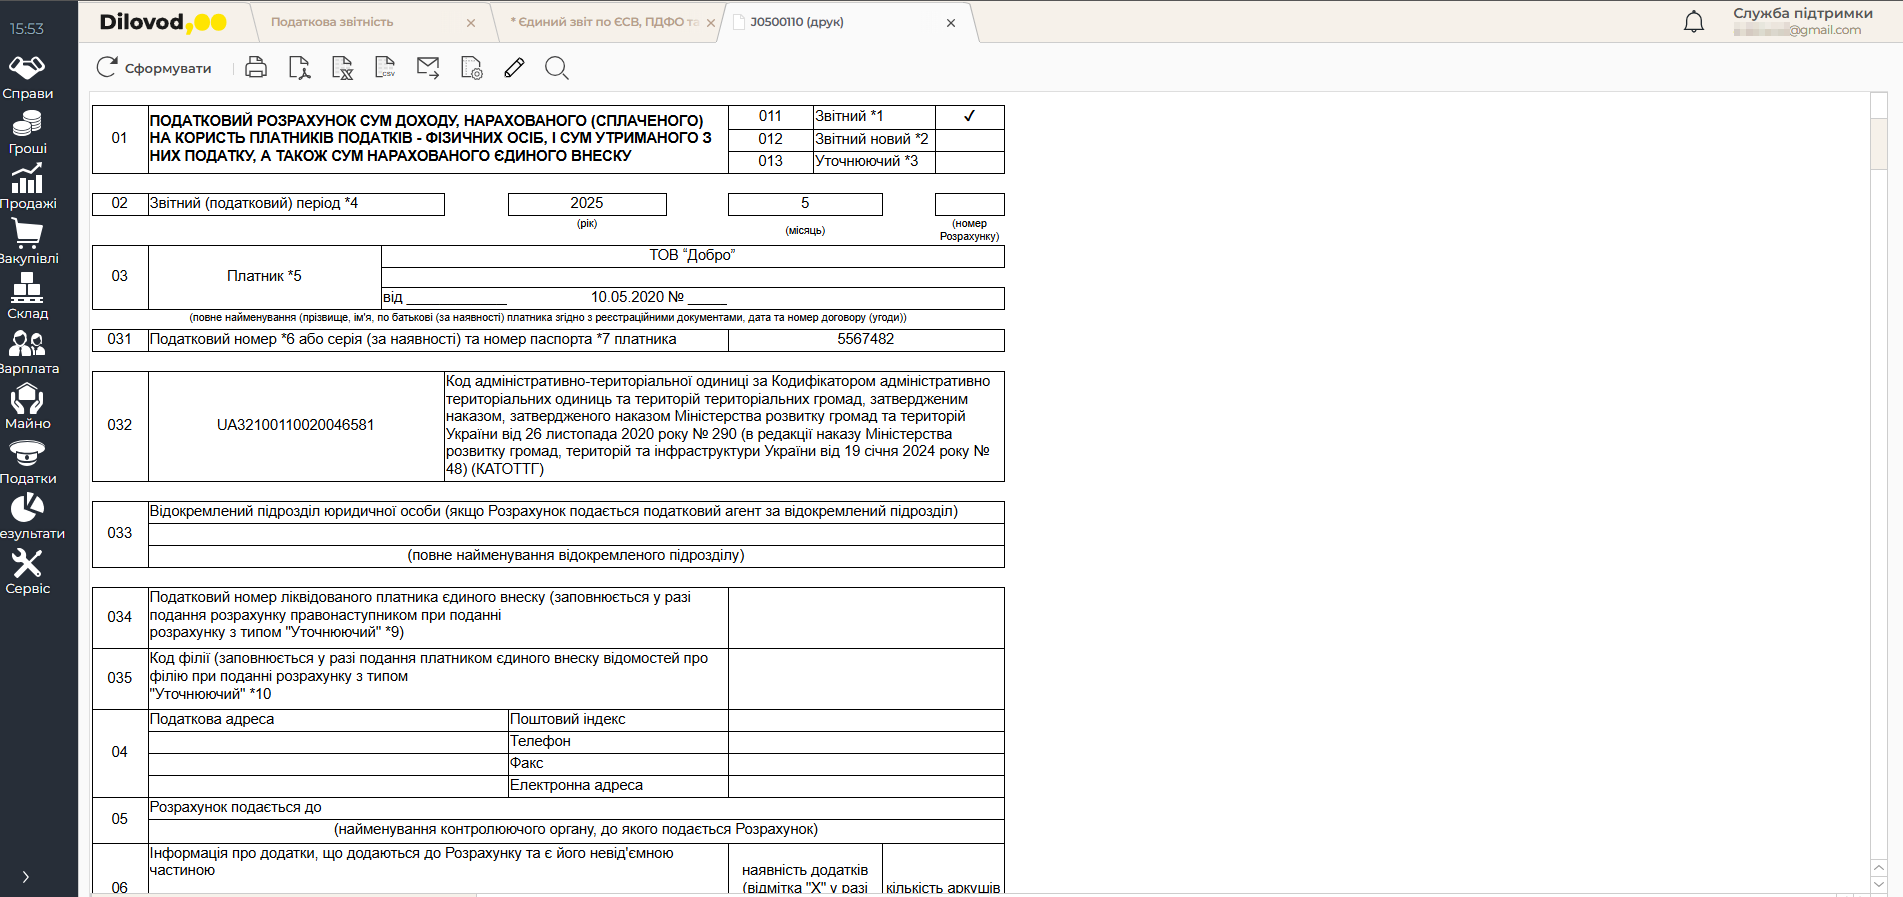
Task: Close the J0500110 (друк) tab
Action: pos(951,23)
